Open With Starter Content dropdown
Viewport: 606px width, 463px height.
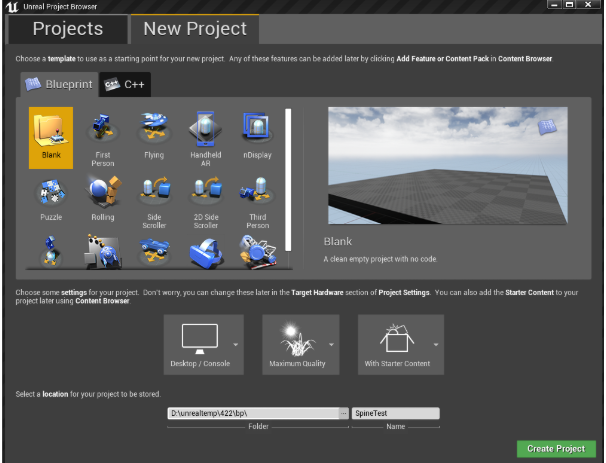tap(401, 344)
